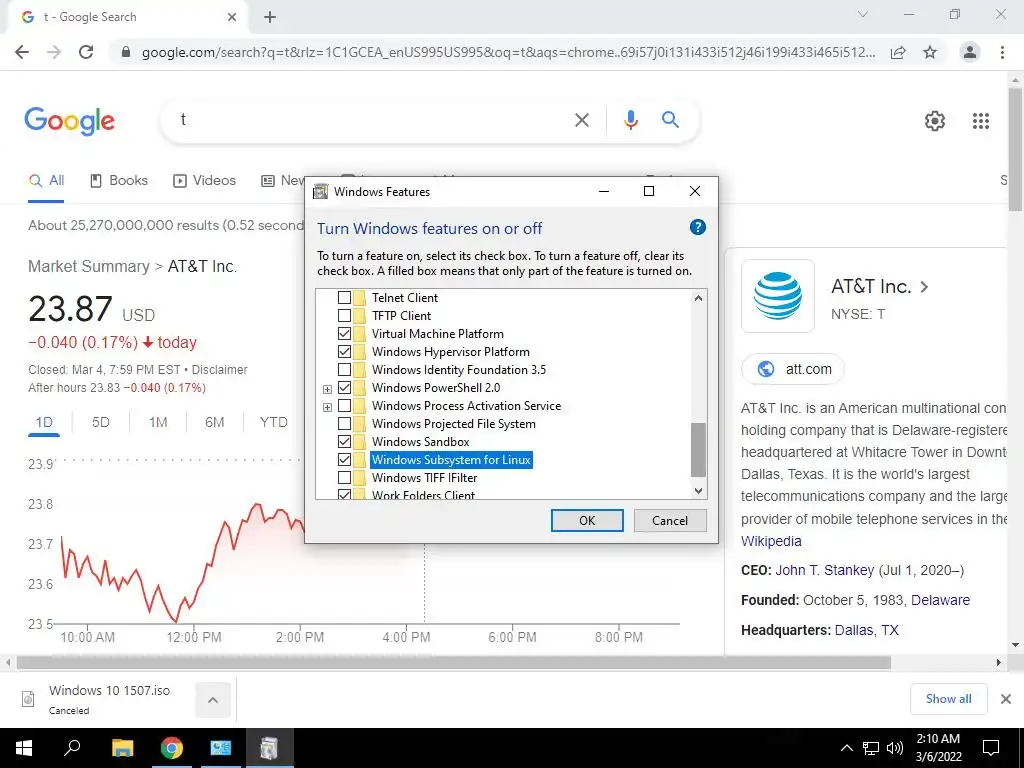Open volume tray icon
This screenshot has width=1024, height=768.
pyautogui.click(x=895, y=748)
